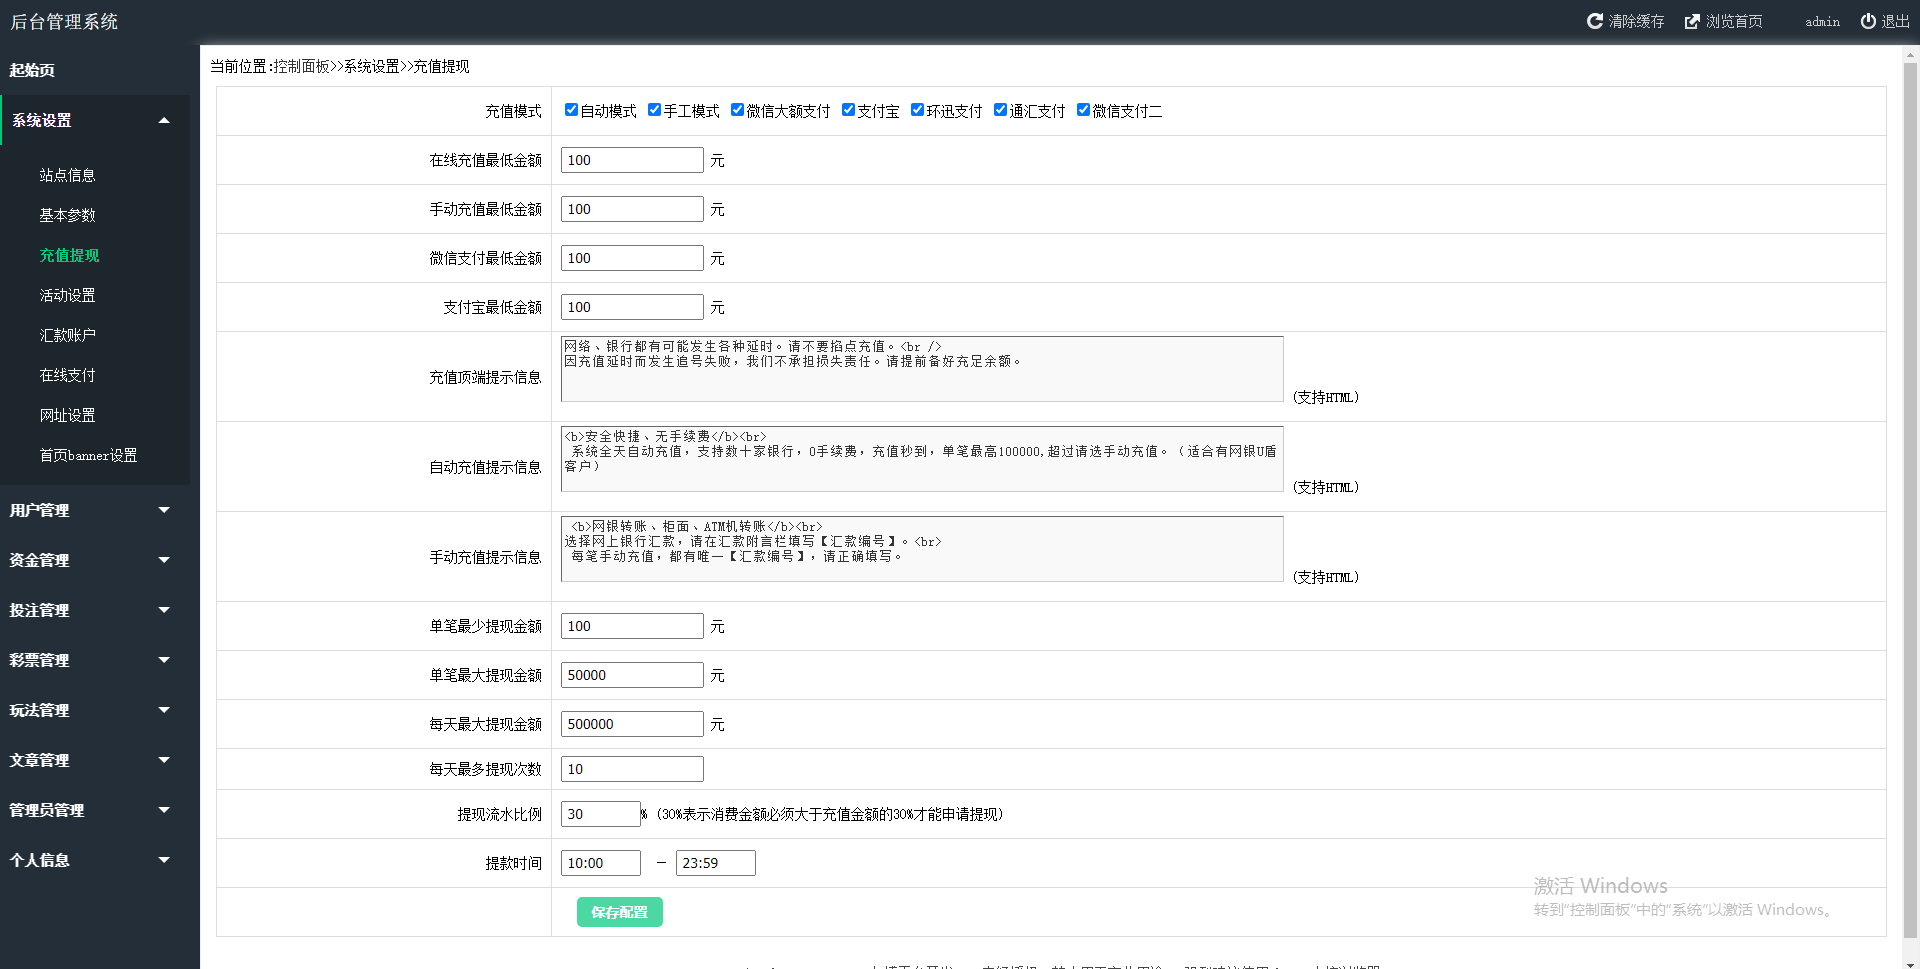Screen dimensions: 1920x969
Task: Open 站点信息 in the sidebar
Action: pos(67,175)
